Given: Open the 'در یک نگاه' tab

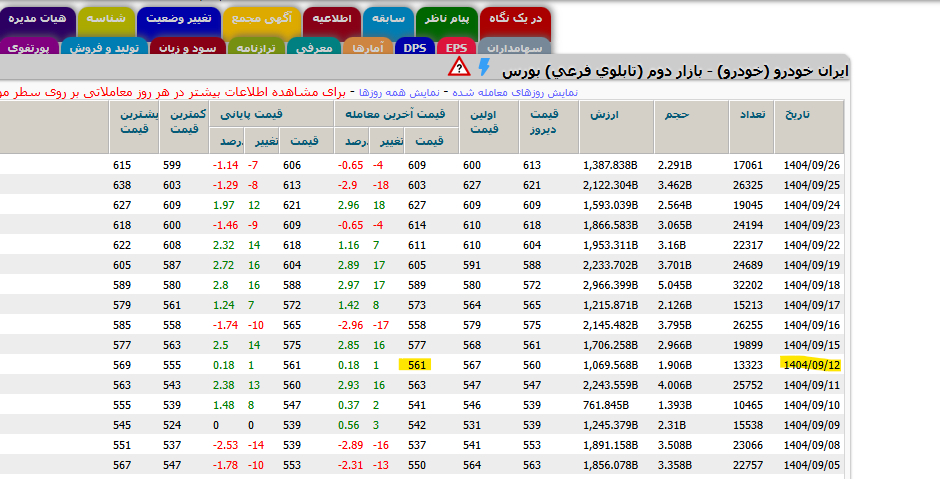Looking at the screenshot, I should pos(515,19).
